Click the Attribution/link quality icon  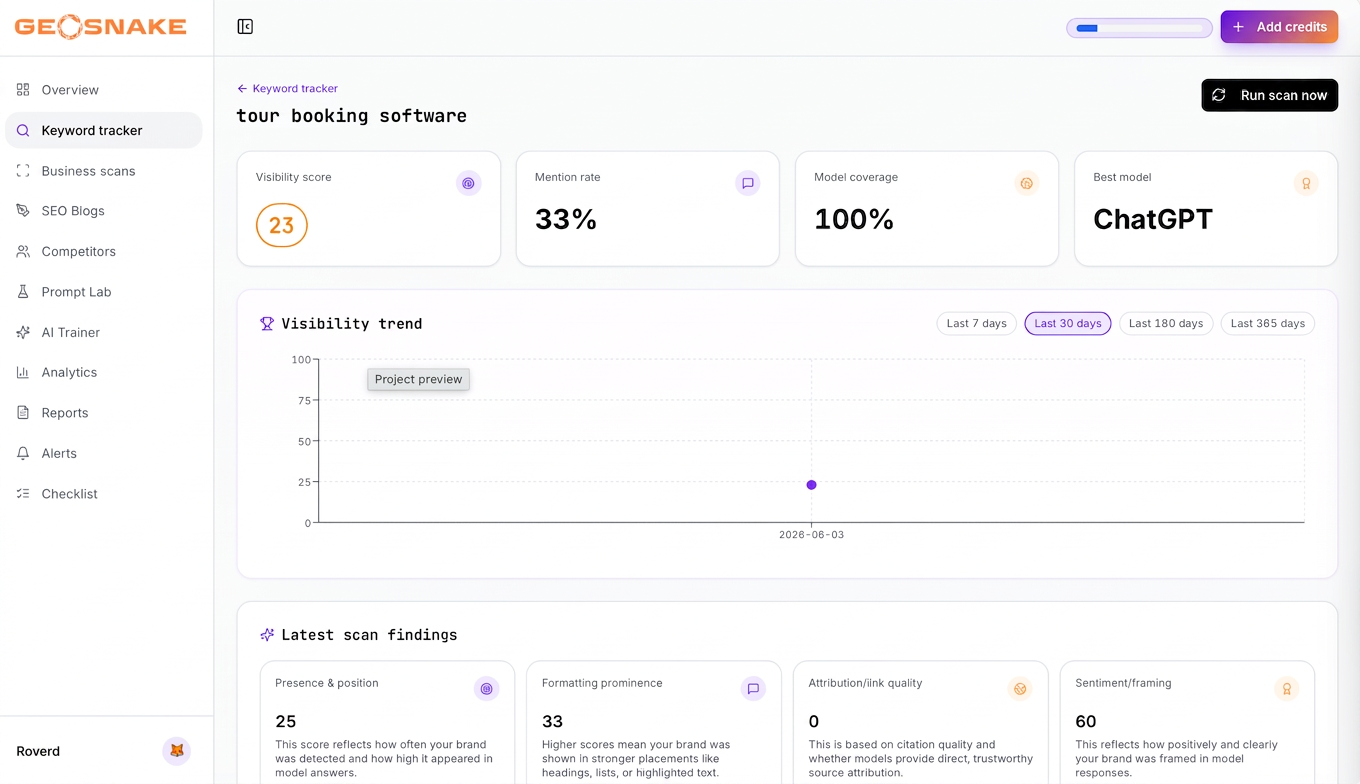[1020, 689]
